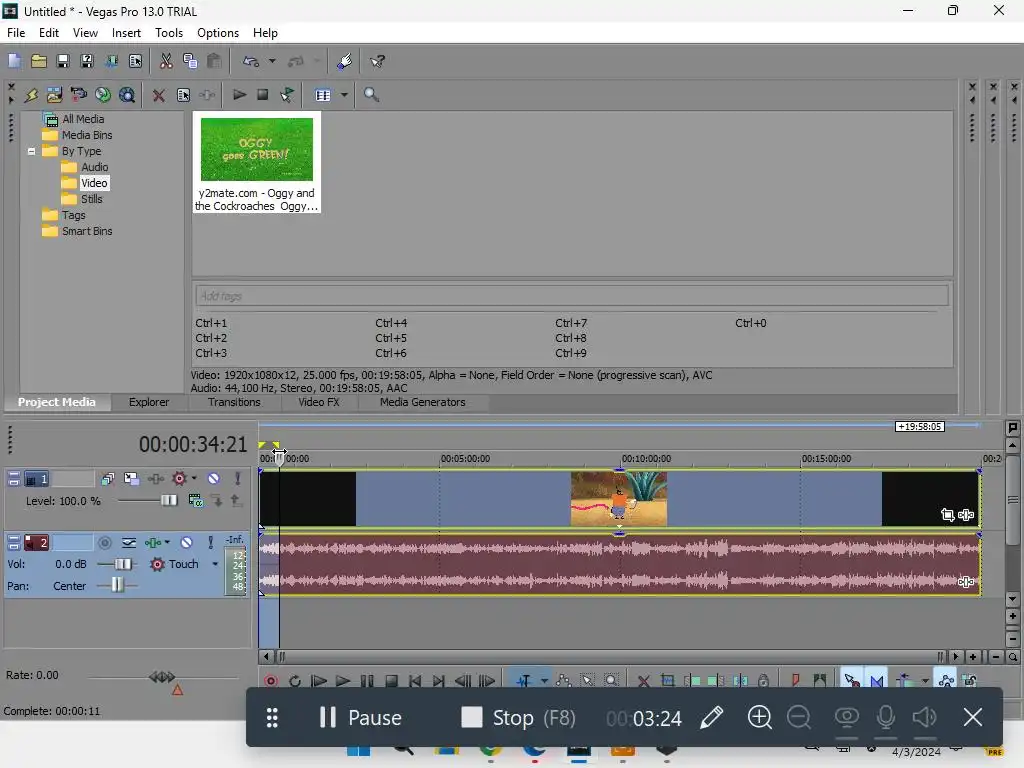Click Go to Start in the transport bar
This screenshot has height=768, width=1024.
click(414, 681)
